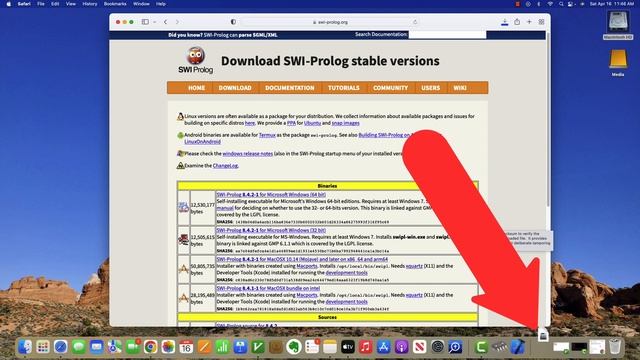640x360 pixels.
Task: Open Numbers from the Dock
Action: 222,347
